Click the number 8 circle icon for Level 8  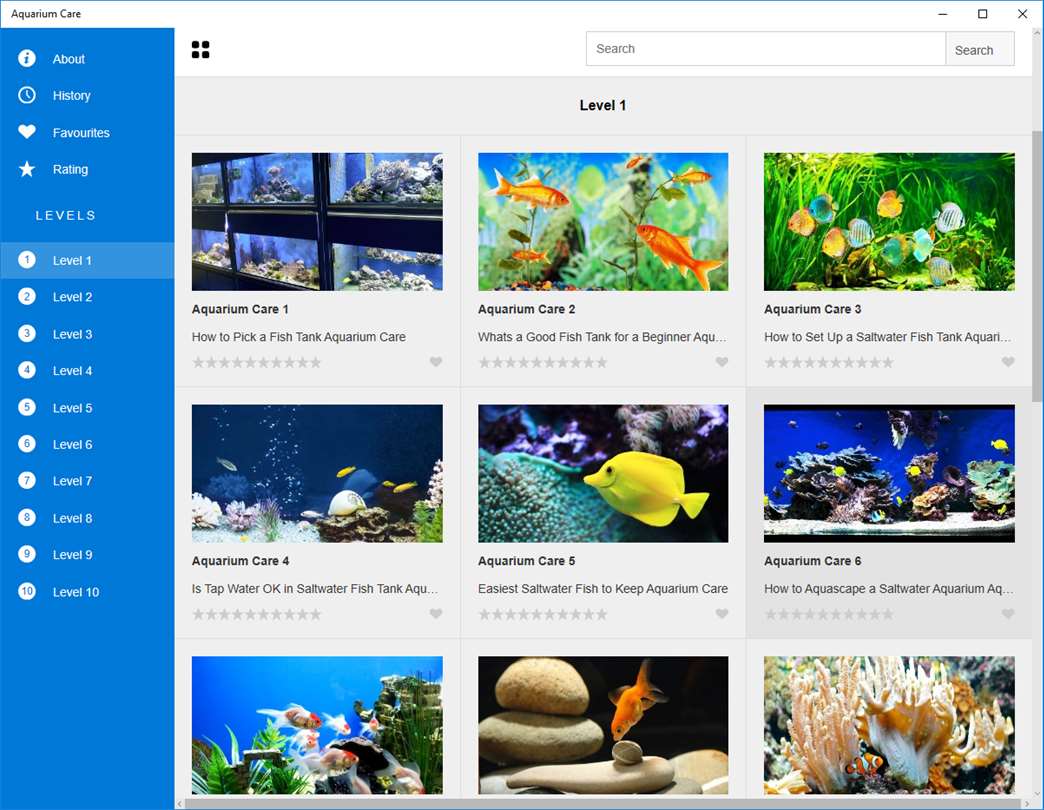coord(27,517)
